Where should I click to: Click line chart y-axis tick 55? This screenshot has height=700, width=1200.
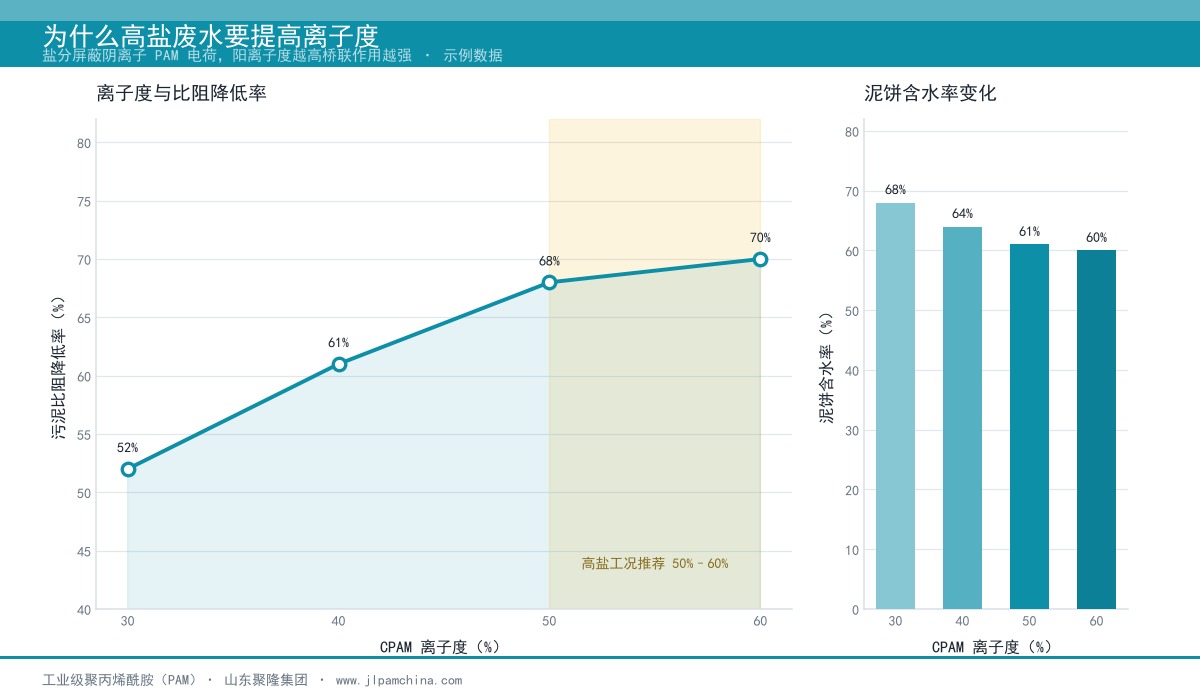84,435
